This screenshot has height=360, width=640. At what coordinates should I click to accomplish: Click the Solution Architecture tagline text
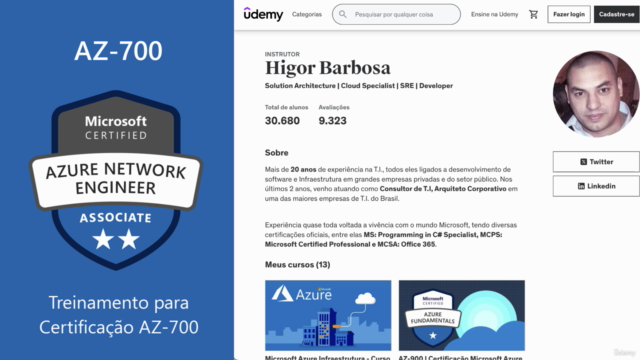359,86
